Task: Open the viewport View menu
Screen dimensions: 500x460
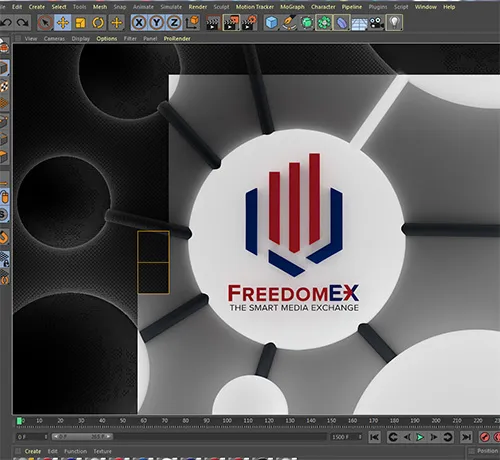Action: tap(31, 39)
